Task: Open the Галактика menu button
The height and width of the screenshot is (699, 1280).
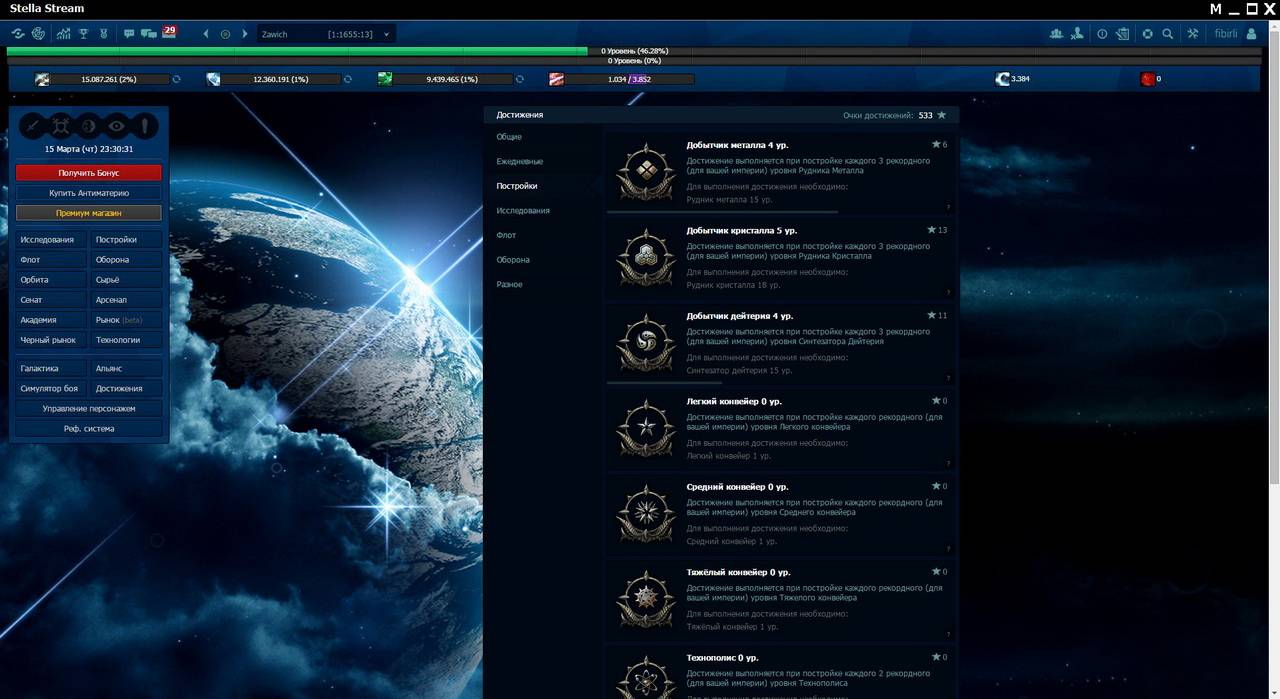Action: pos(49,368)
